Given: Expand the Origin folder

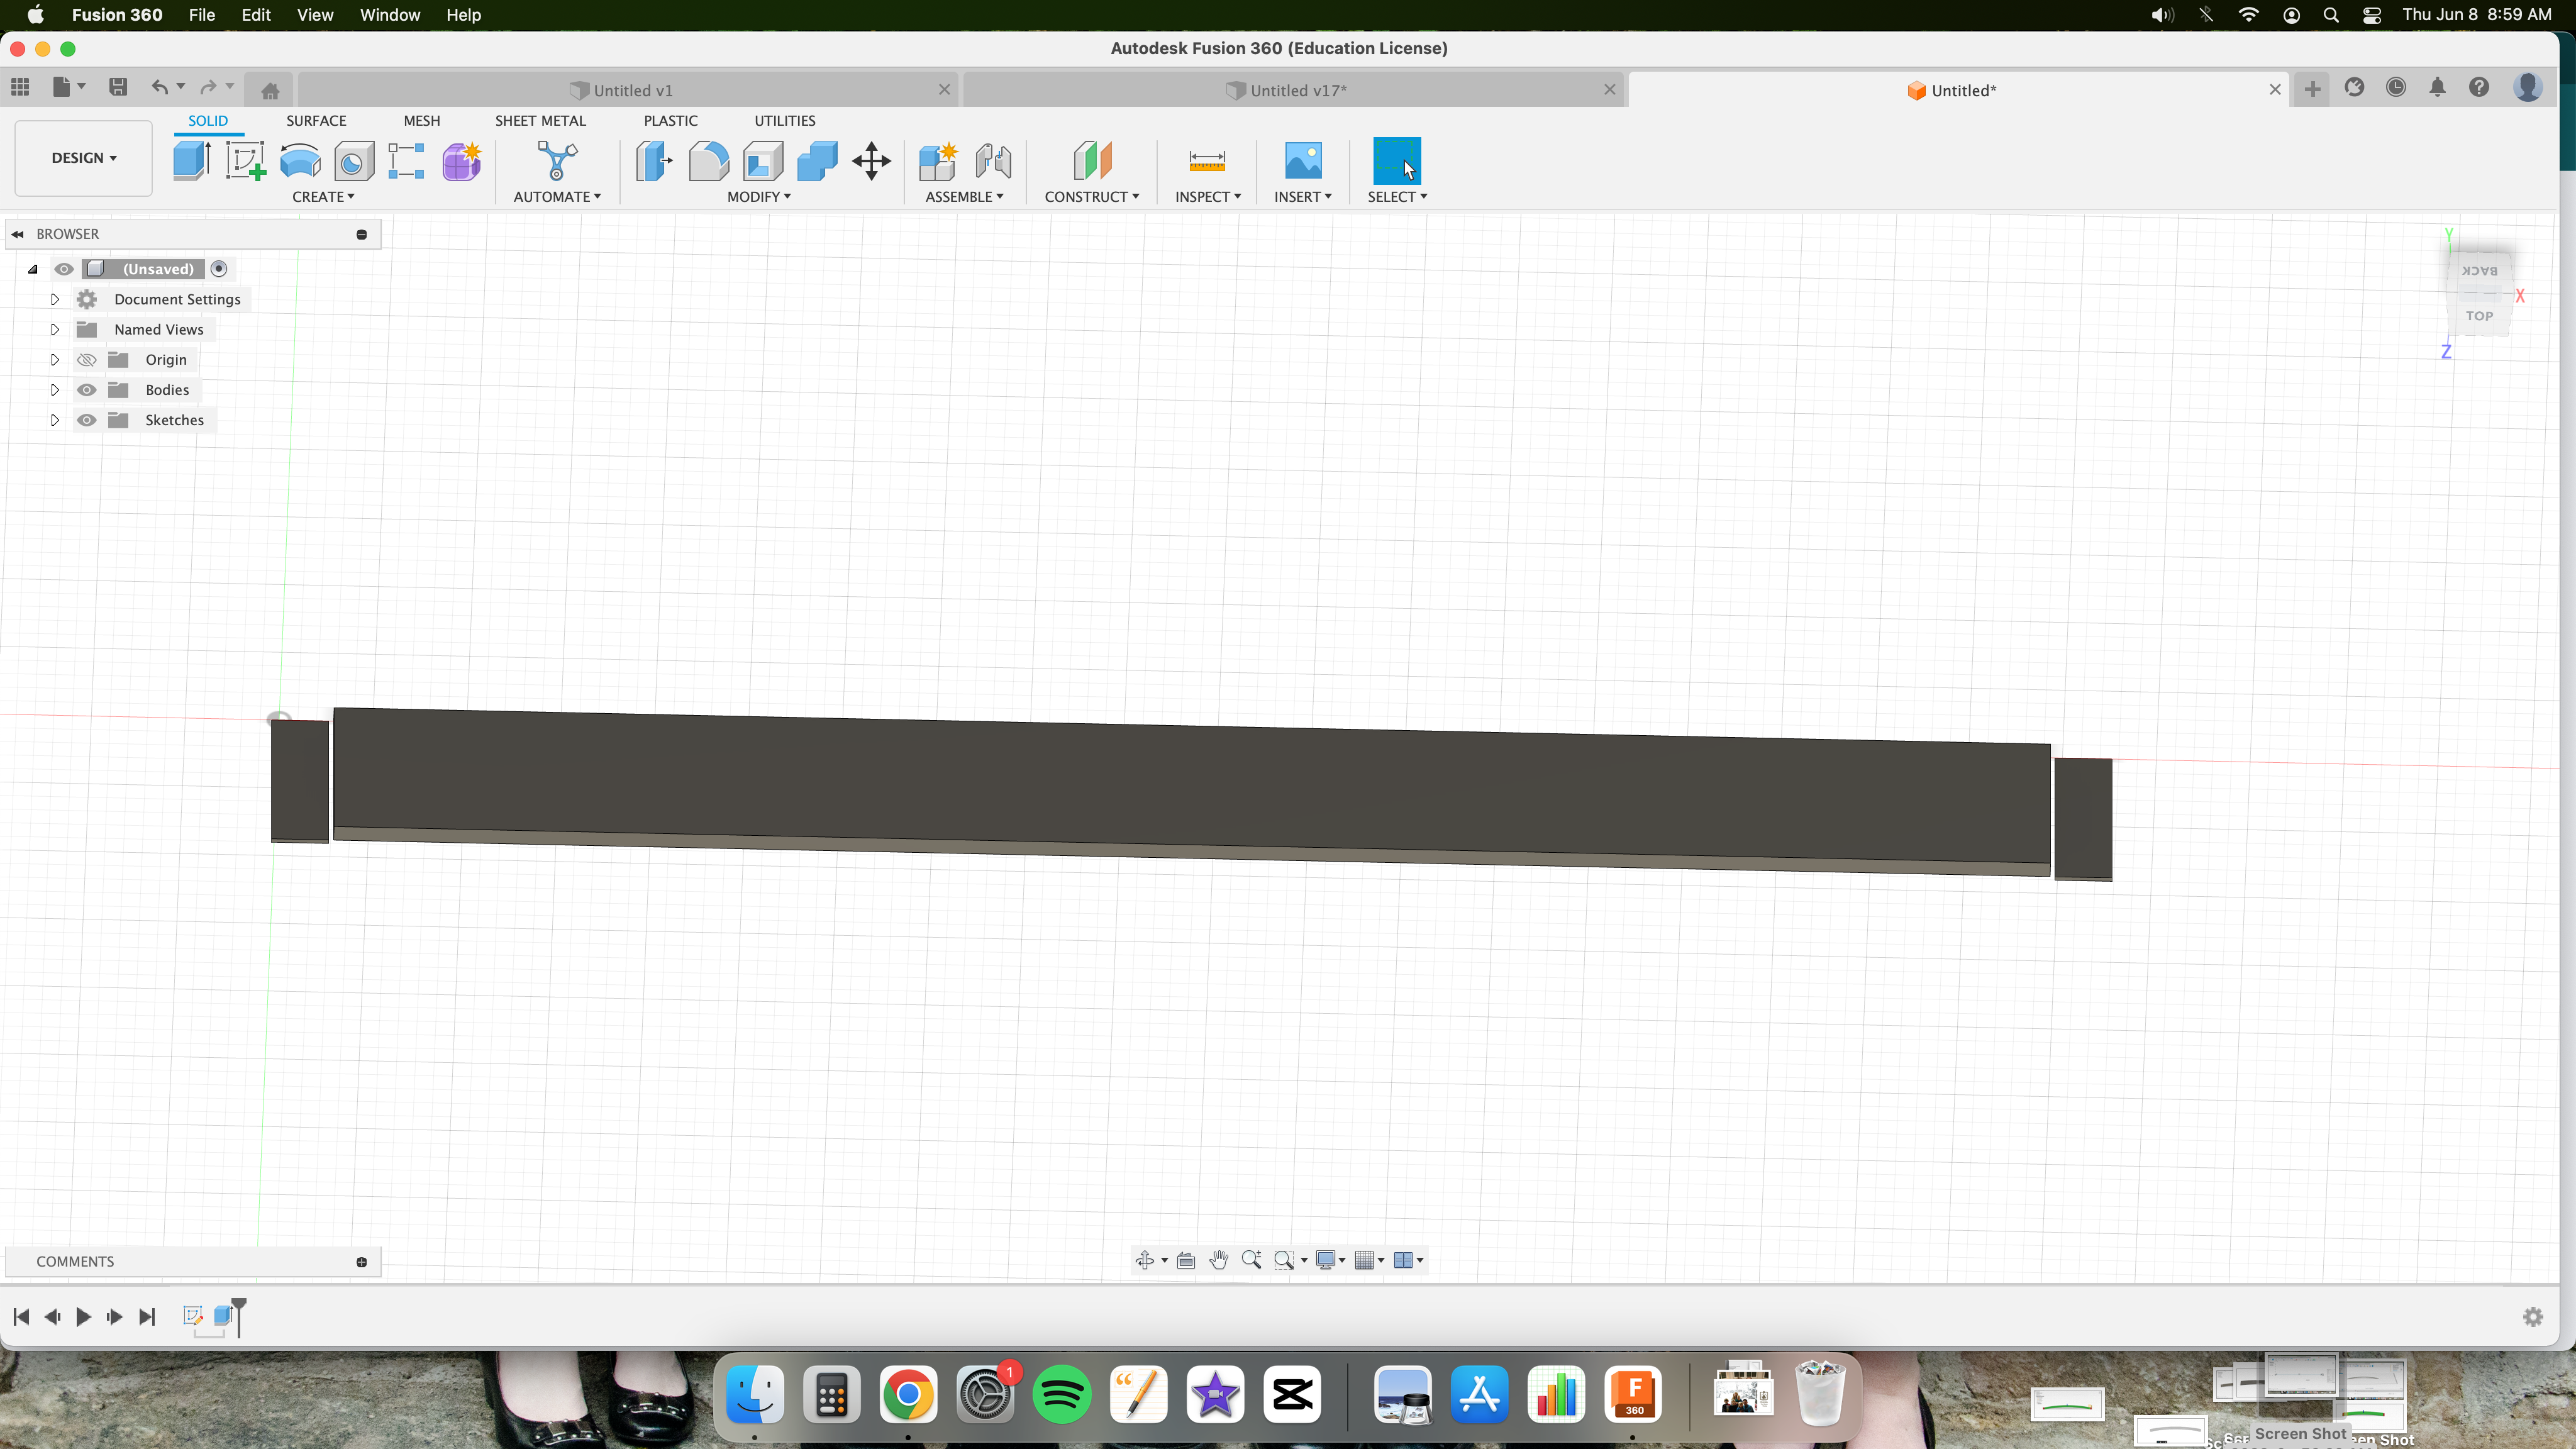Looking at the screenshot, I should [x=55, y=360].
